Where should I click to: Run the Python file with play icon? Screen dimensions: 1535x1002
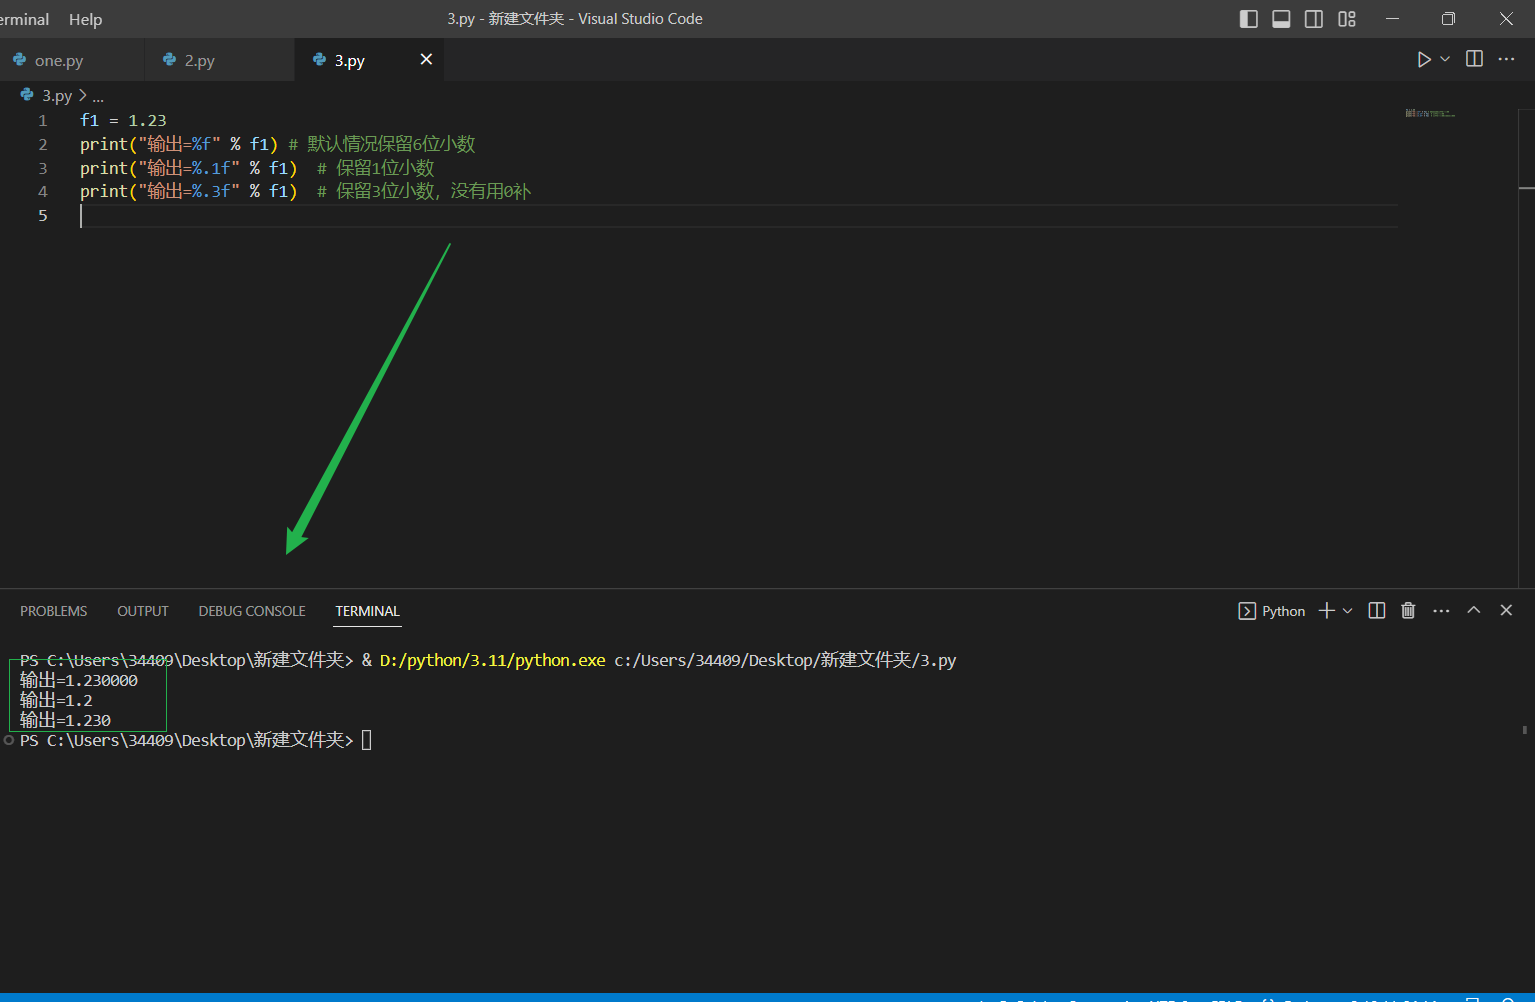(1423, 60)
